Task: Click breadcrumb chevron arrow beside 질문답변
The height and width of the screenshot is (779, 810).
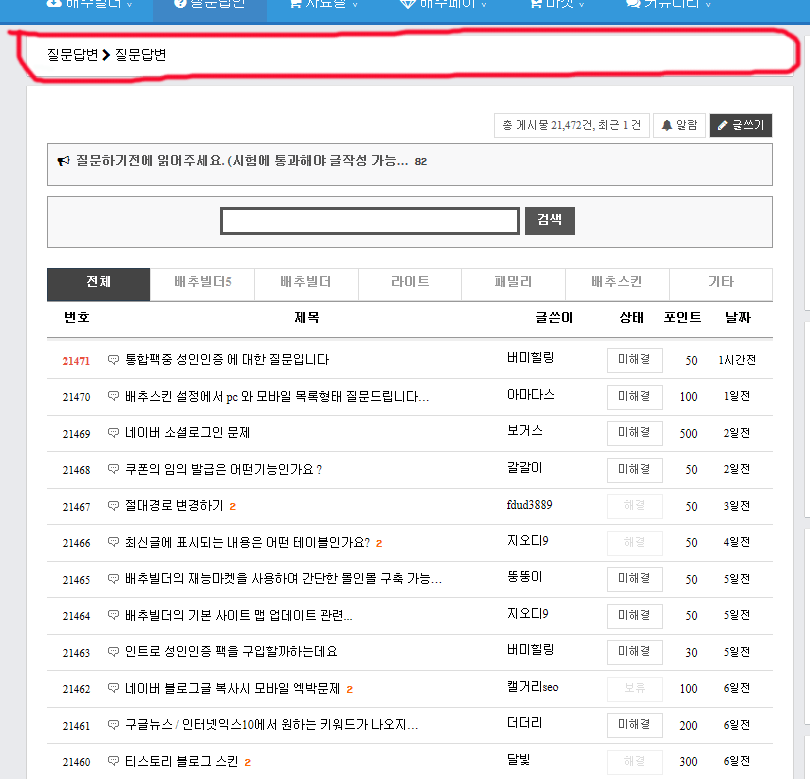Action: 106,55
